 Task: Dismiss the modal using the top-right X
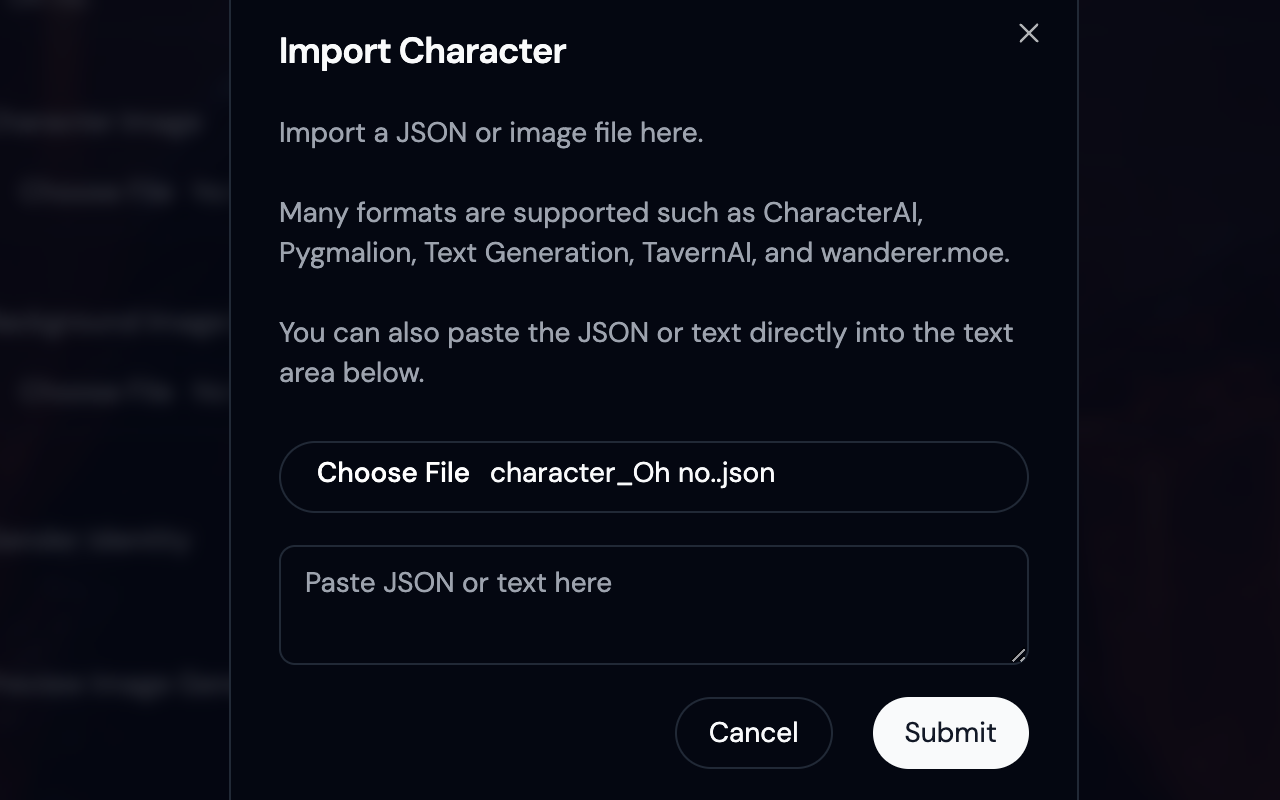point(1028,33)
